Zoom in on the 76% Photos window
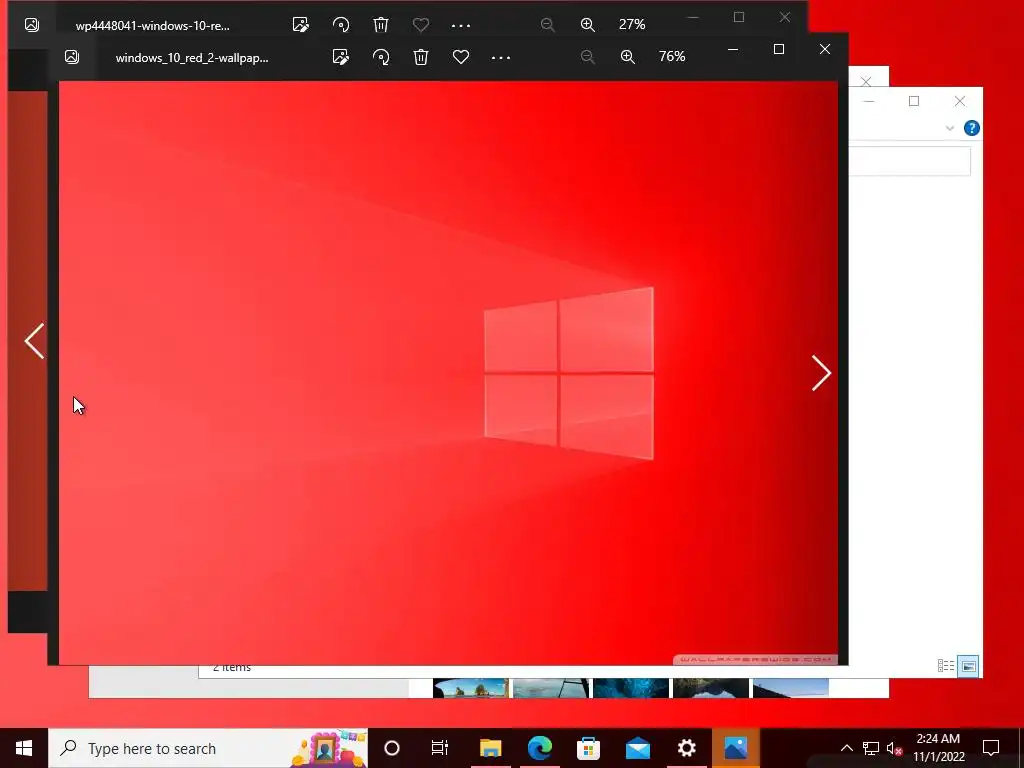The height and width of the screenshot is (768, 1024). coord(628,57)
